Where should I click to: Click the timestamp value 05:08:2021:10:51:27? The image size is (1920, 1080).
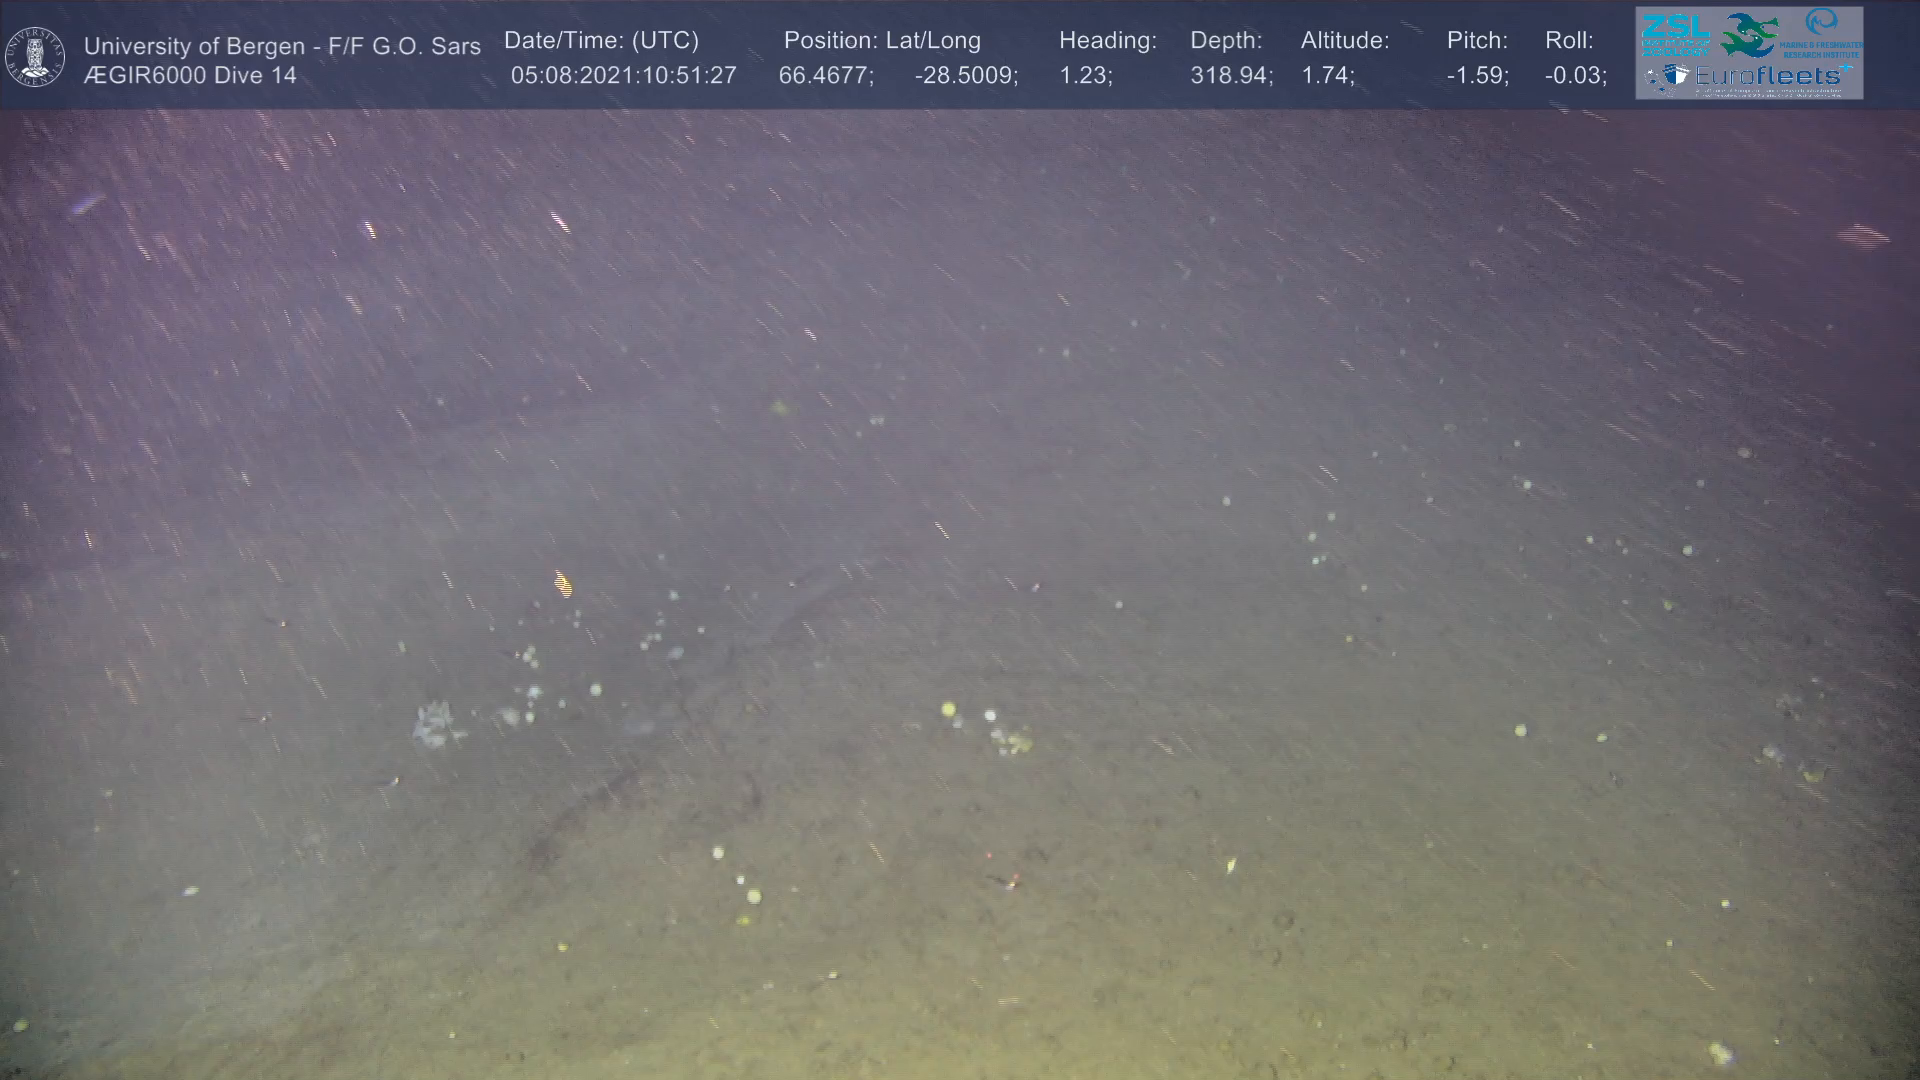(623, 75)
